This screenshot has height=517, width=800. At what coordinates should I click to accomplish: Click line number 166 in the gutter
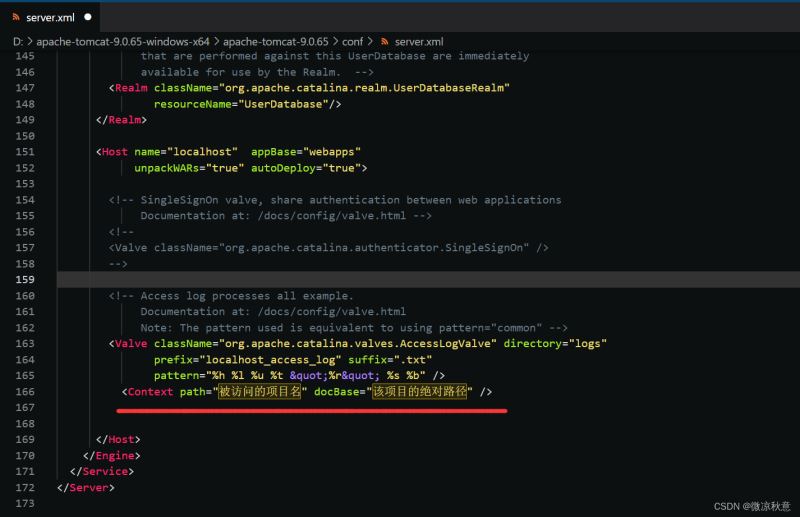25,391
